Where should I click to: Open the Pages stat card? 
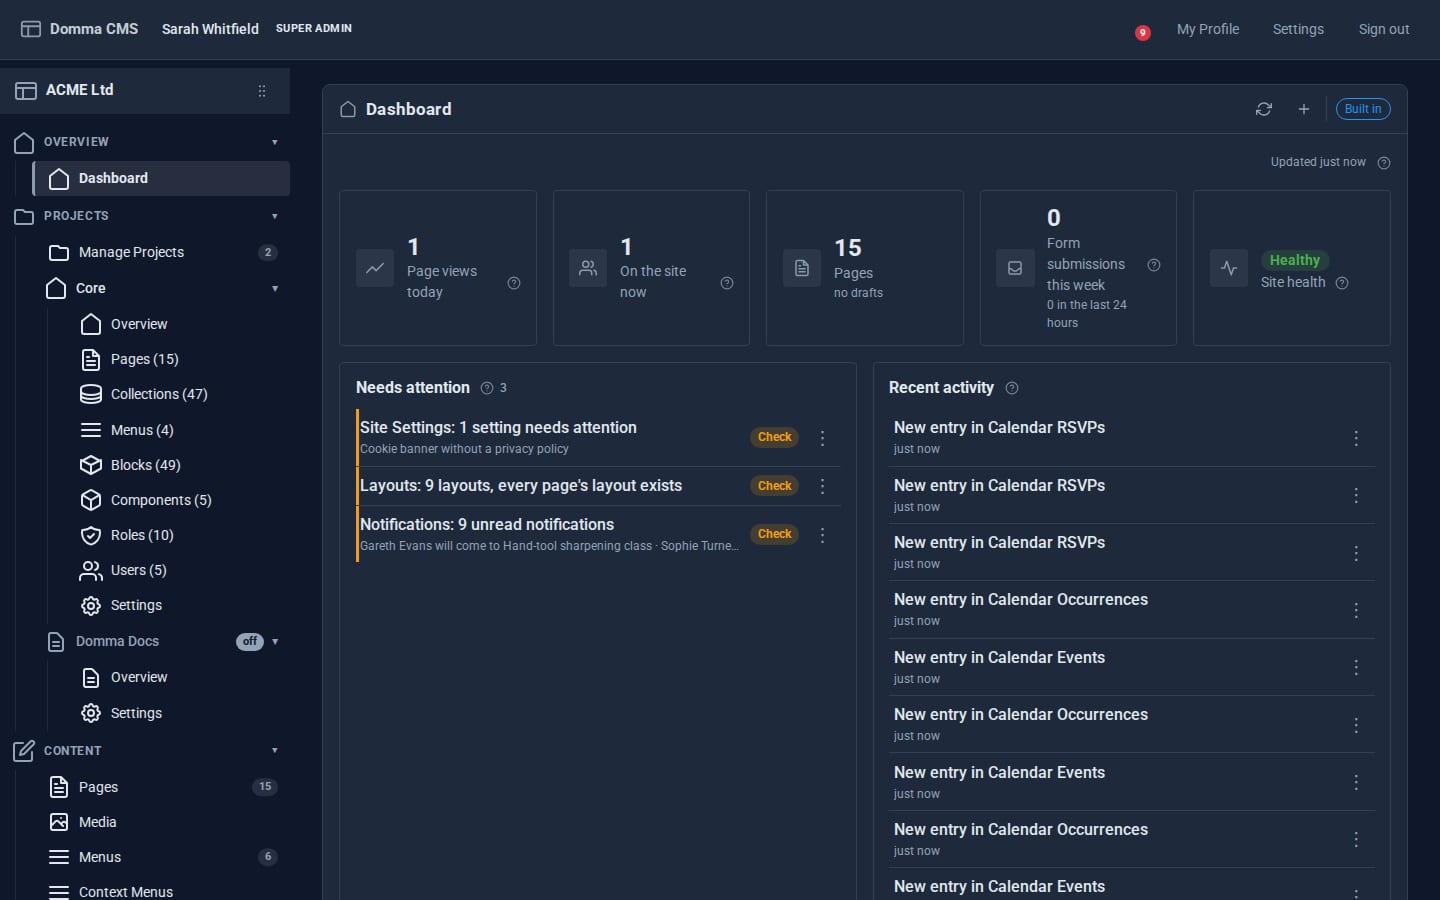click(865, 268)
